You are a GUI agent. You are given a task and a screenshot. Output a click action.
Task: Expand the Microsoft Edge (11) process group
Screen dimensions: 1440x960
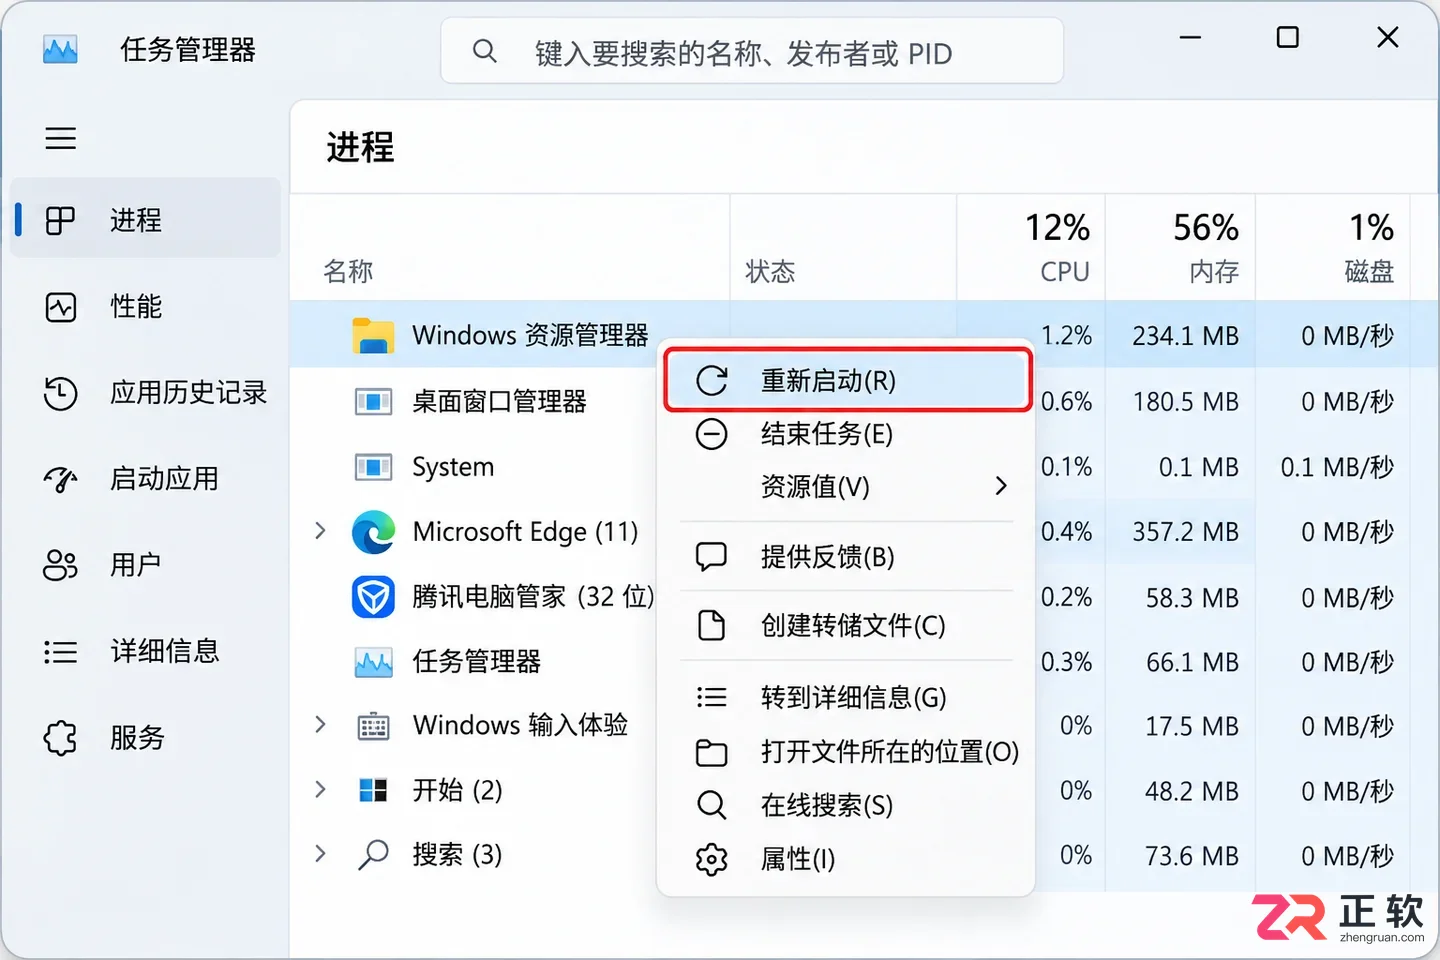pyautogui.click(x=320, y=531)
